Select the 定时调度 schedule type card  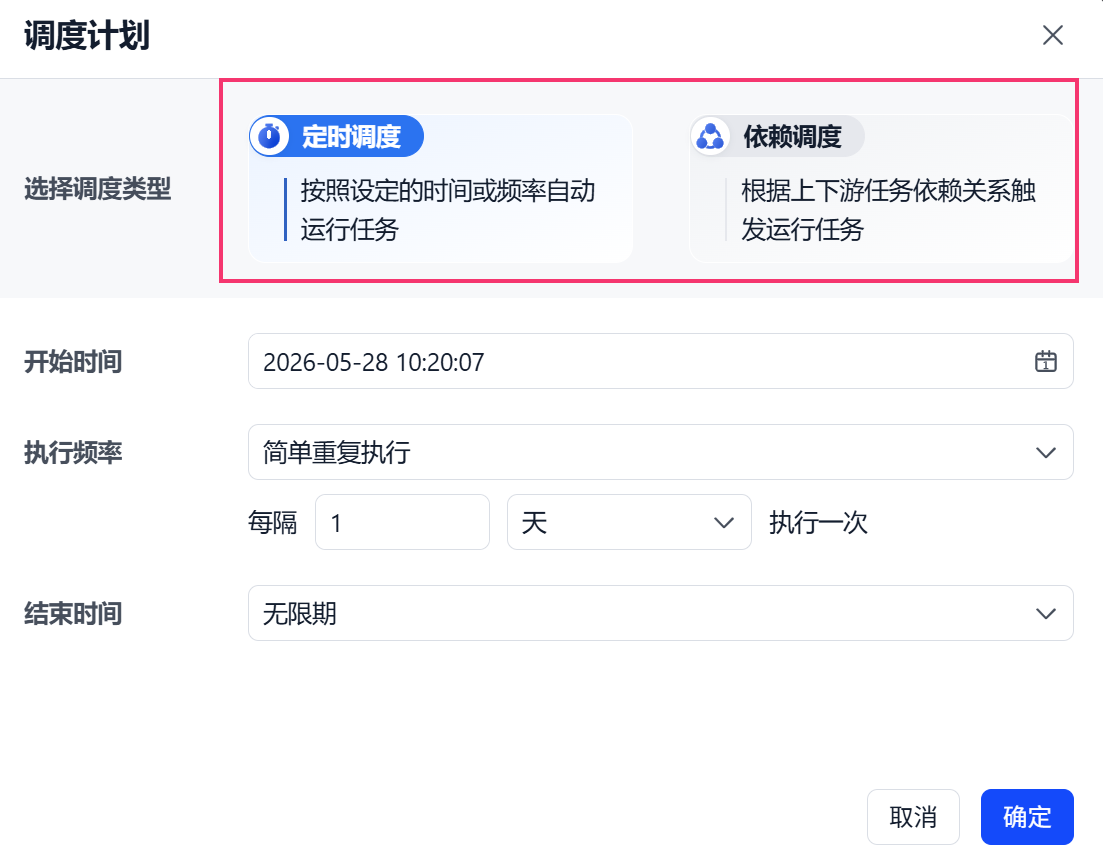tap(441, 189)
